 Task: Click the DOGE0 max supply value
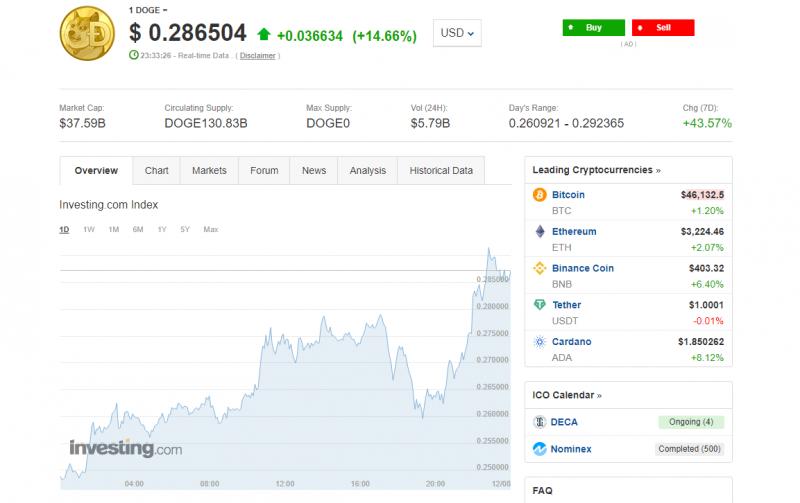tap(328, 123)
